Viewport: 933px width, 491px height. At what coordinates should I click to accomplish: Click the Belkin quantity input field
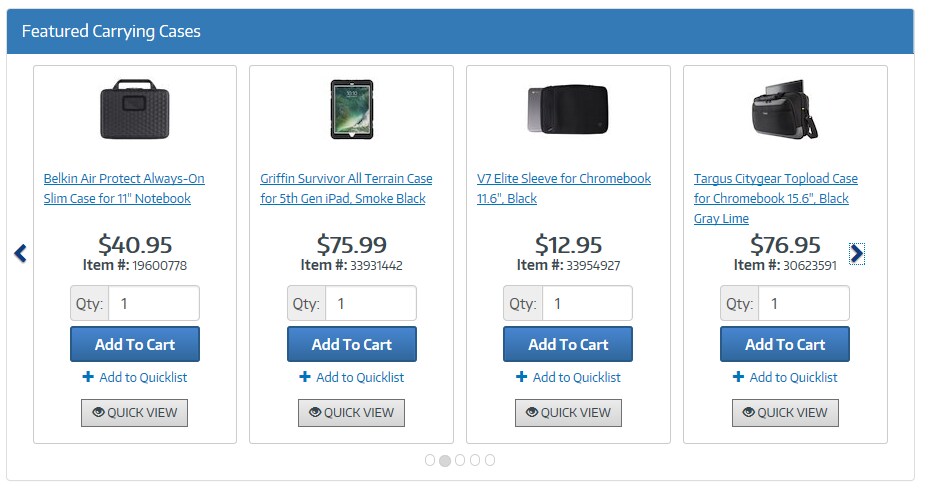tap(153, 303)
